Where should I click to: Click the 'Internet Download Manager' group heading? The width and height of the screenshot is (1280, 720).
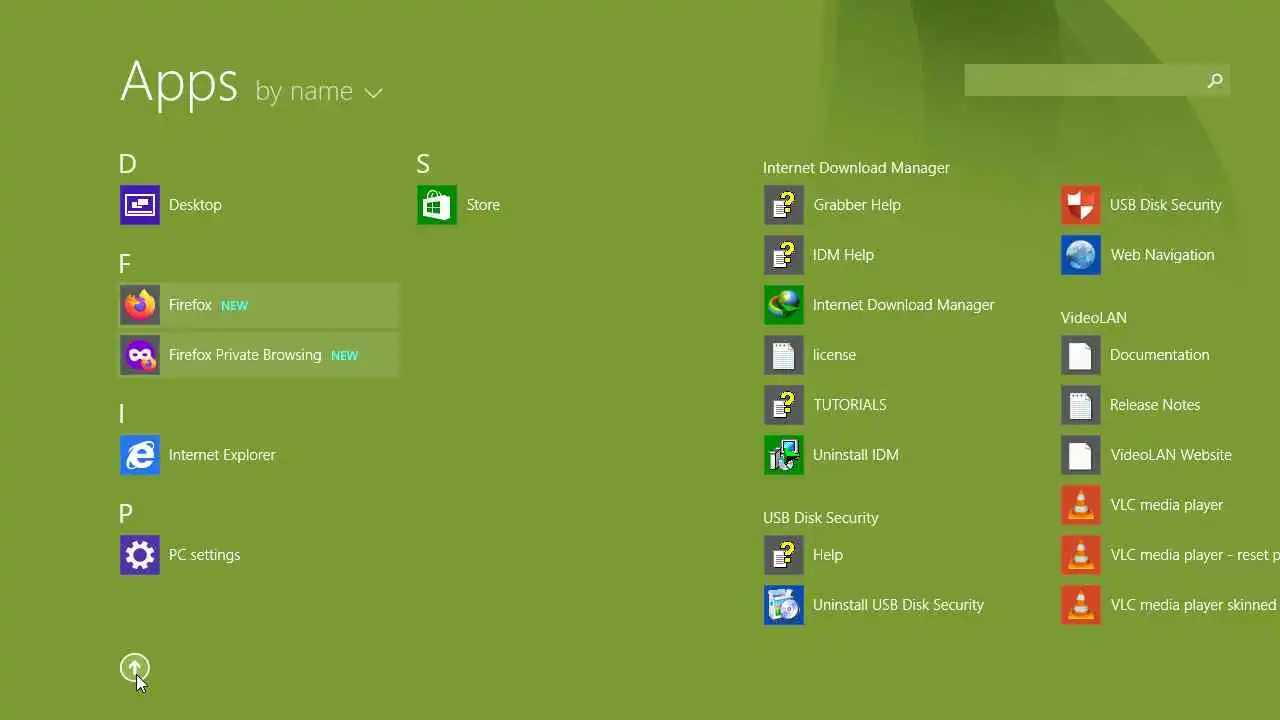(856, 168)
